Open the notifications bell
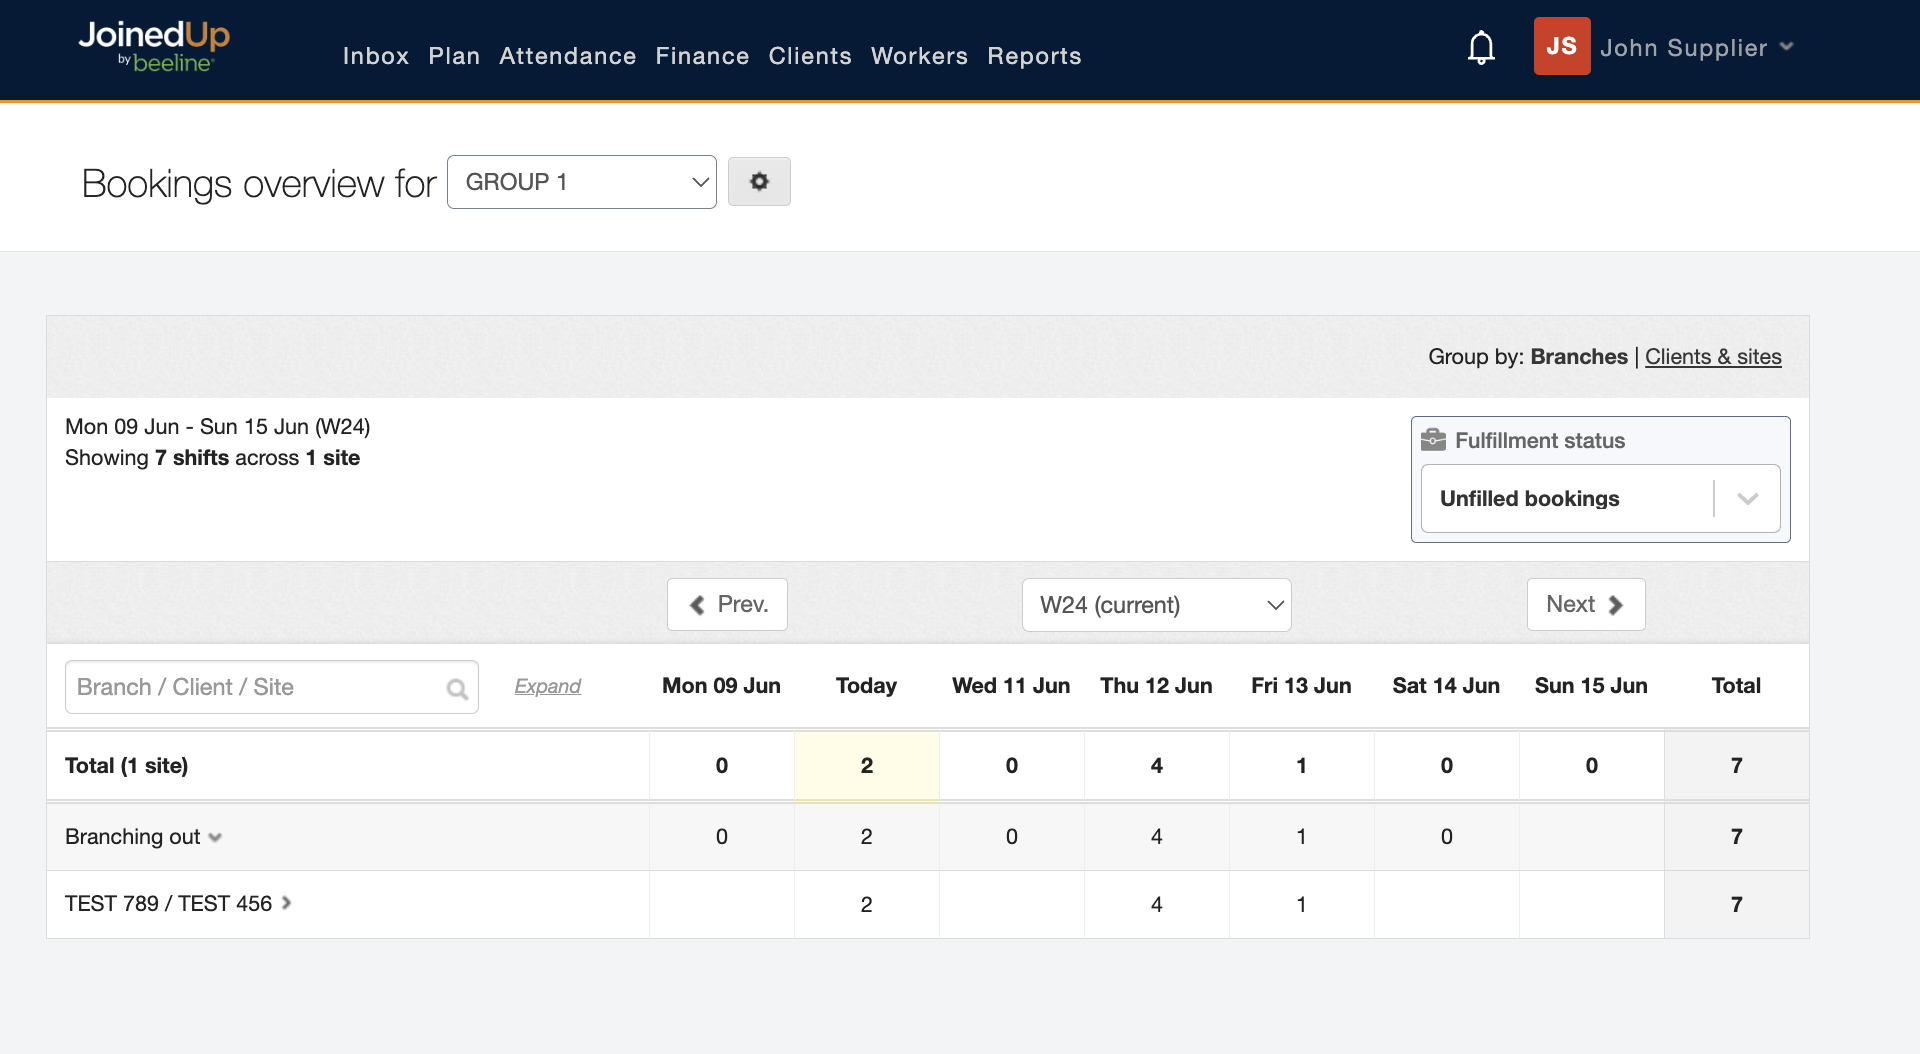 [x=1481, y=48]
